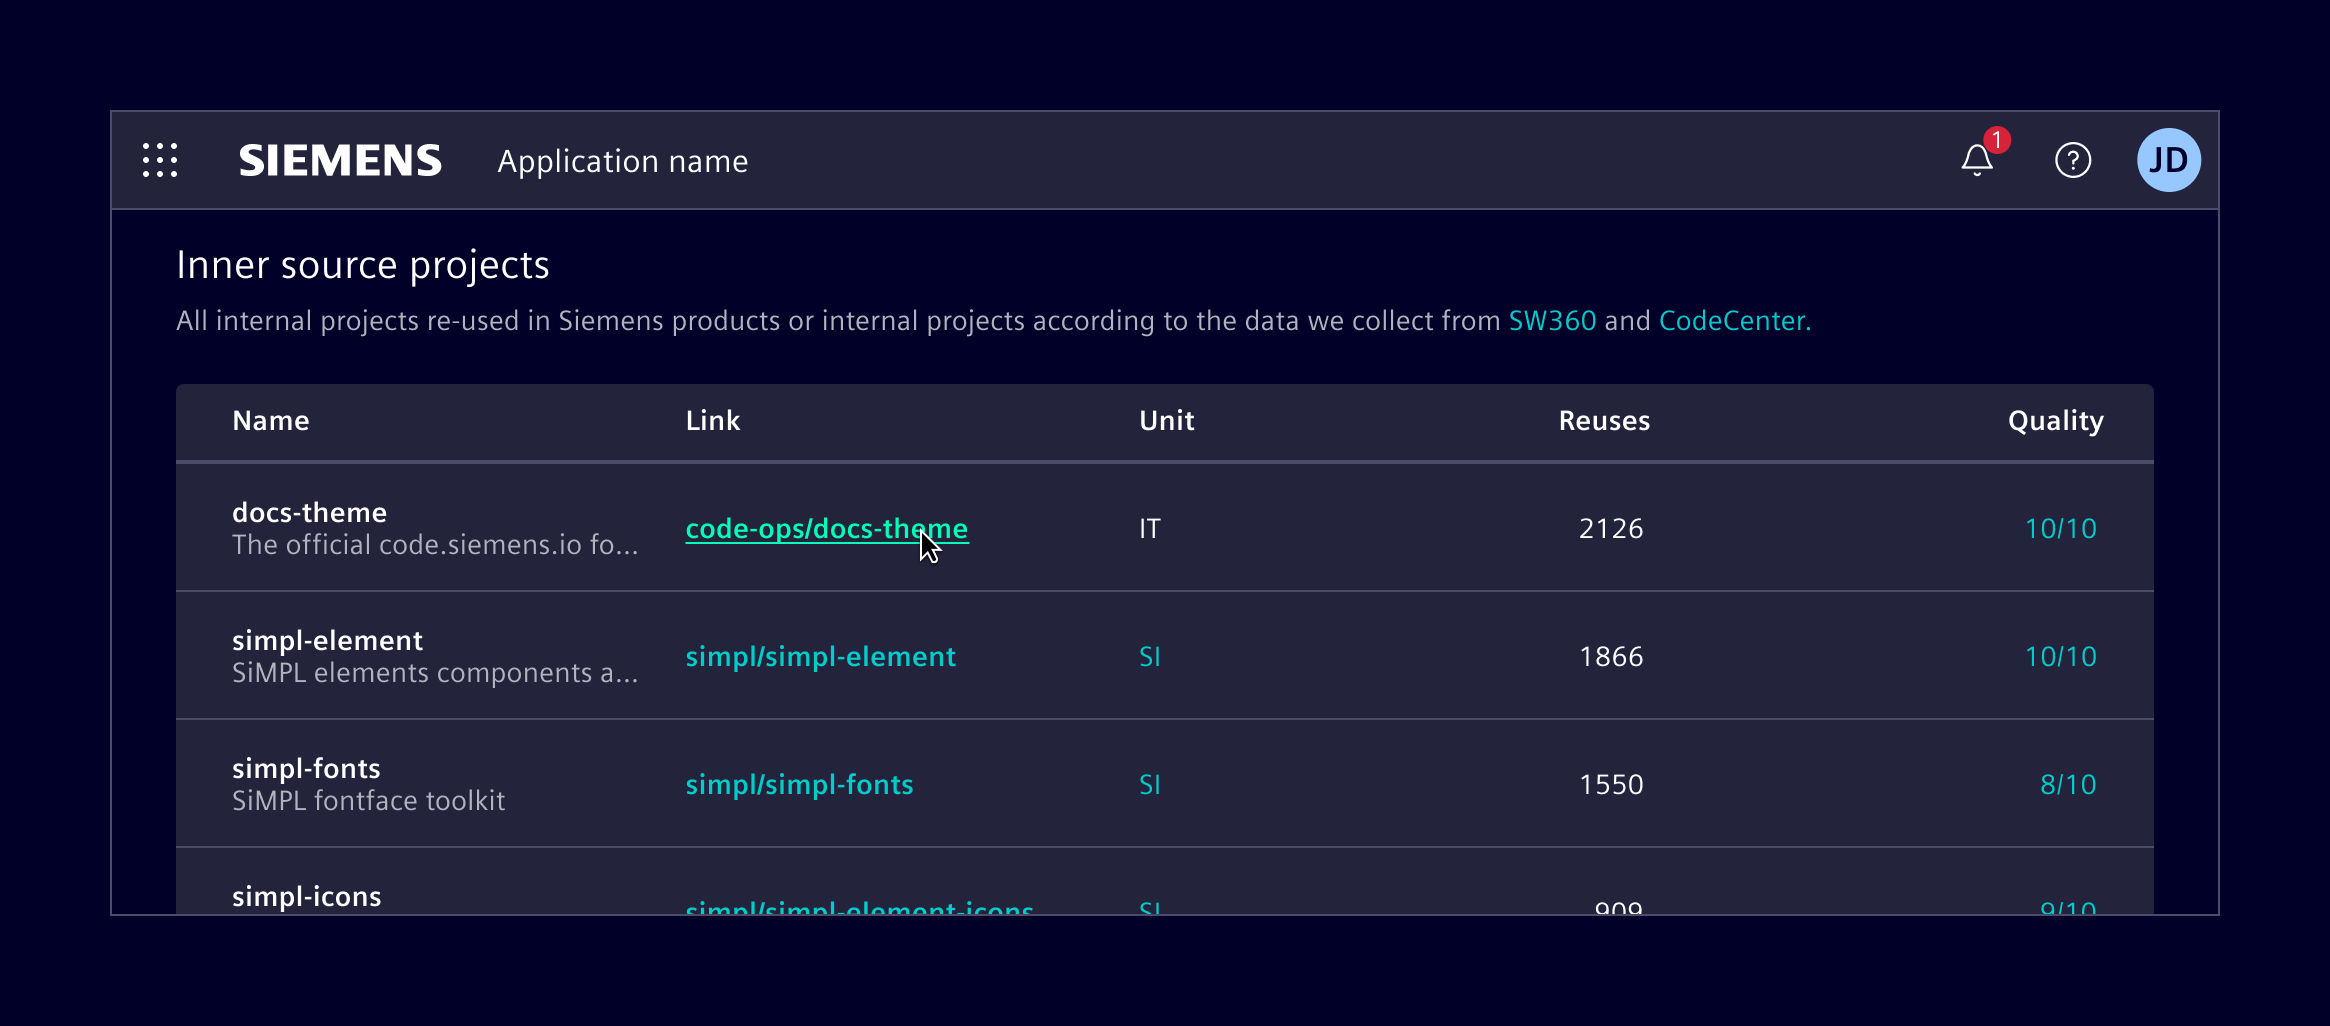Image resolution: width=2330 pixels, height=1026 pixels.
Task: Select the simpl-icons project name
Action: click(x=307, y=896)
